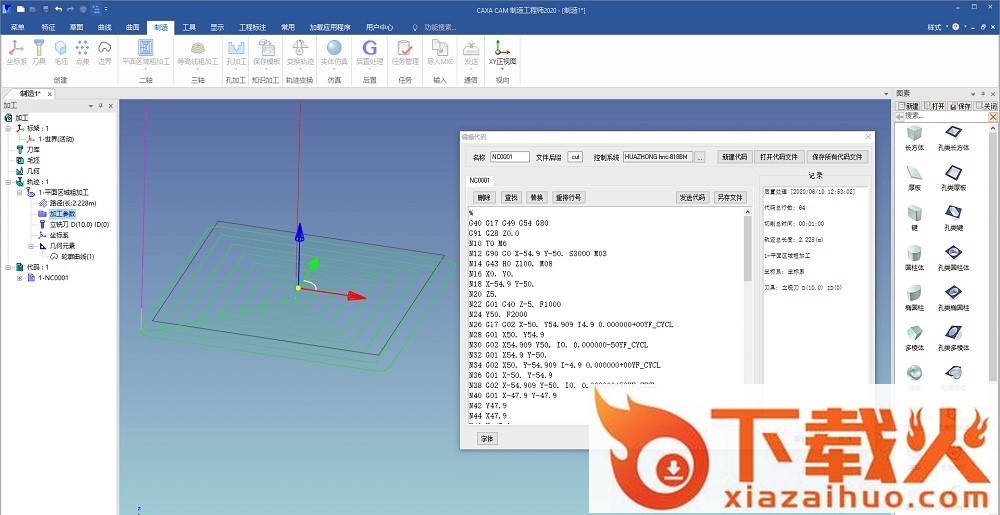1000x515 pixels.
Task: Click the 新建代码 button
Action: [x=733, y=157]
